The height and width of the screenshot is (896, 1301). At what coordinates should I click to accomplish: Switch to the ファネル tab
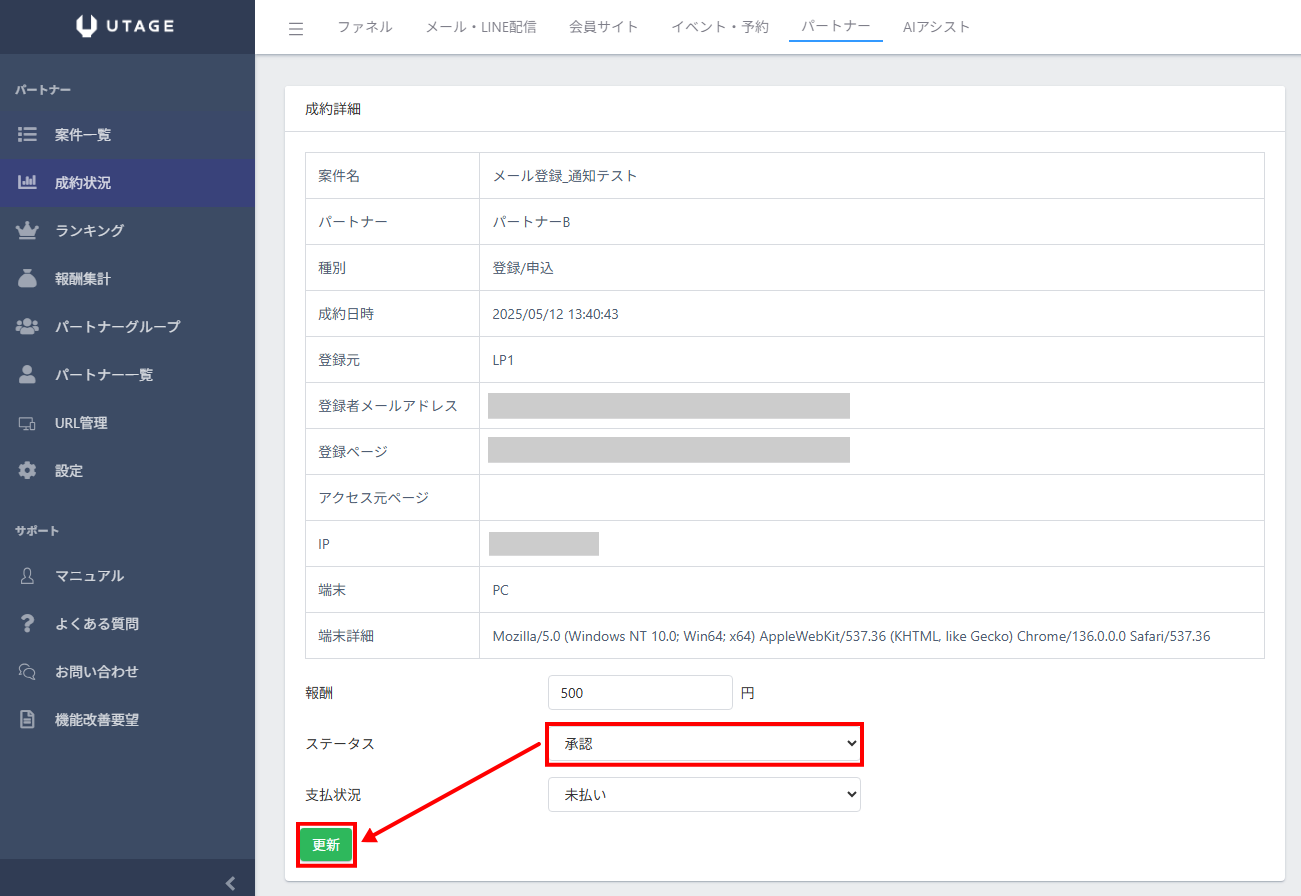(x=365, y=27)
